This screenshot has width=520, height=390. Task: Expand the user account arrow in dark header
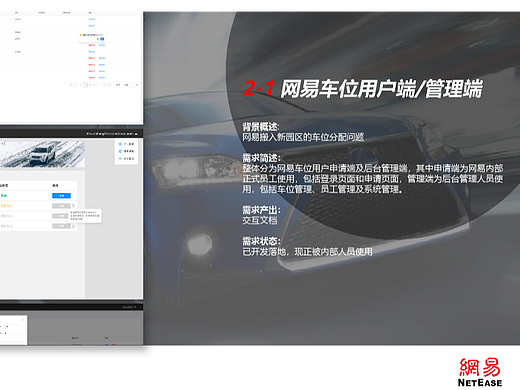136,134
